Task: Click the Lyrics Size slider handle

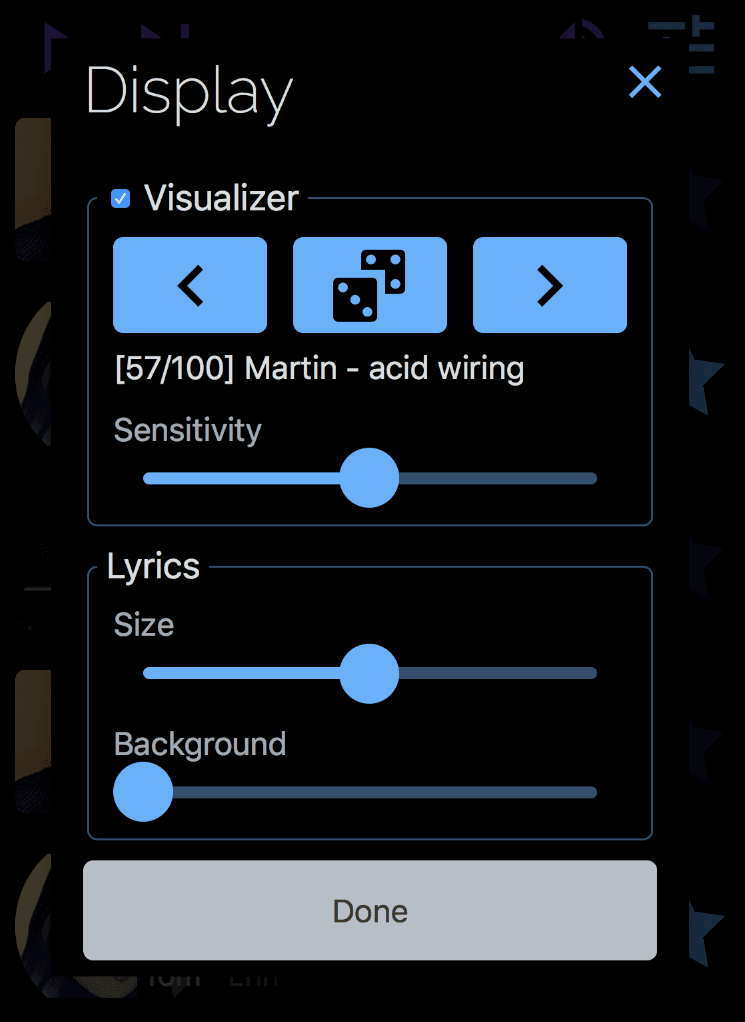Action: coord(369,673)
